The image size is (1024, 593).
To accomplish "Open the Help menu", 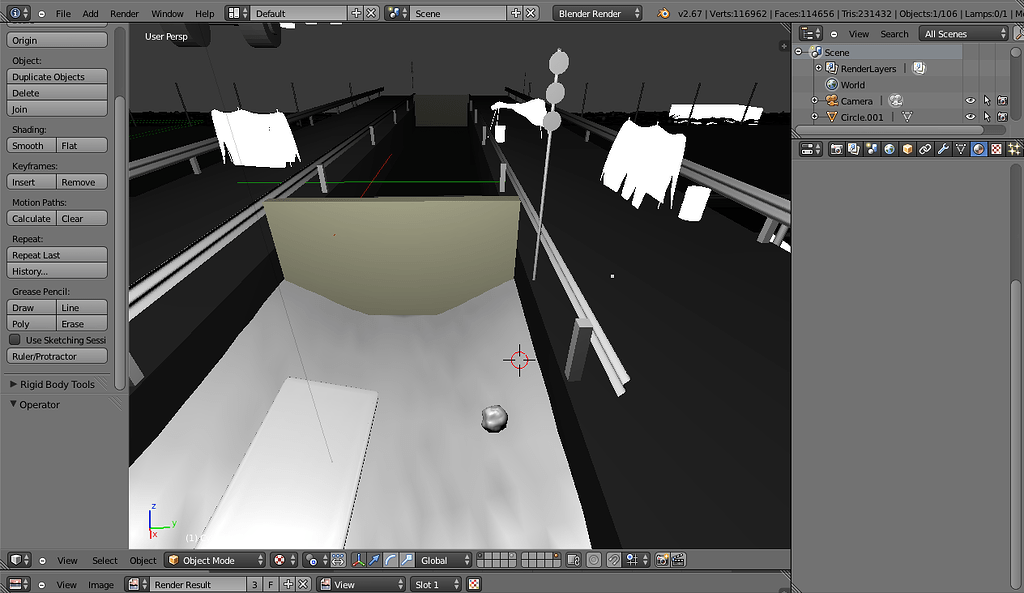I will pyautogui.click(x=204, y=13).
